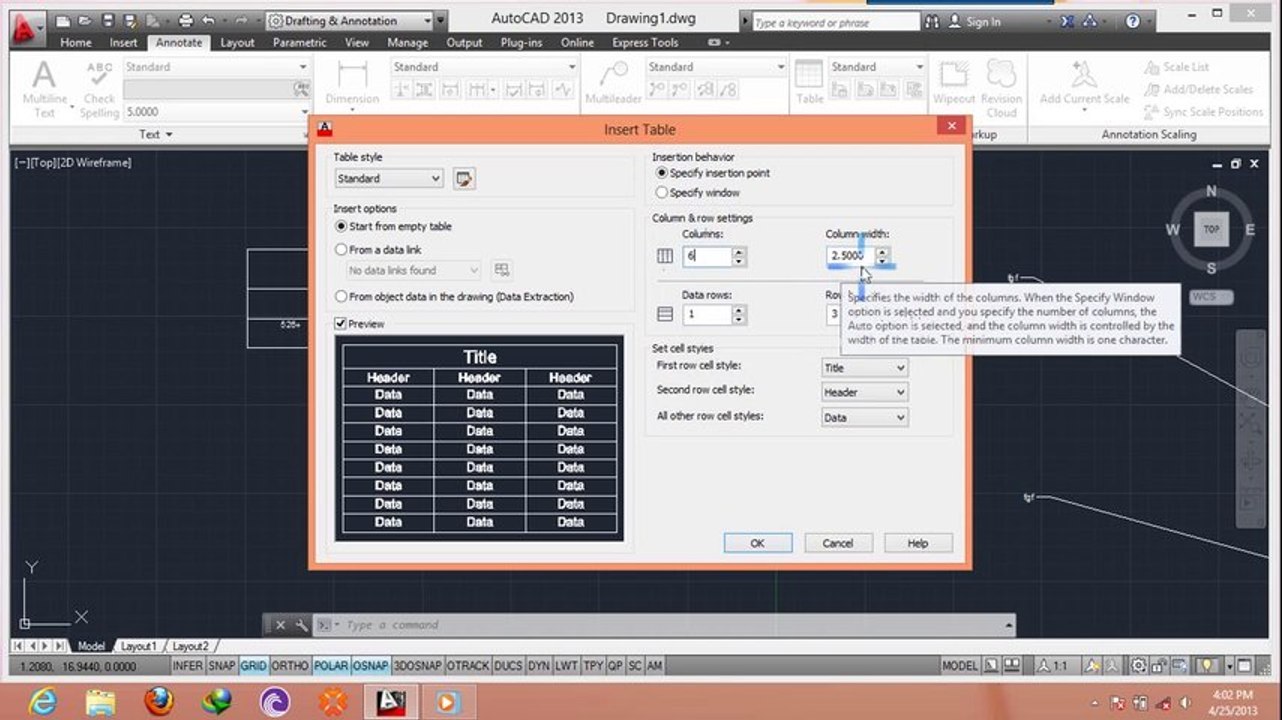1282x720 pixels.
Task: Open the Table style Standard dropdown
Action: click(389, 179)
